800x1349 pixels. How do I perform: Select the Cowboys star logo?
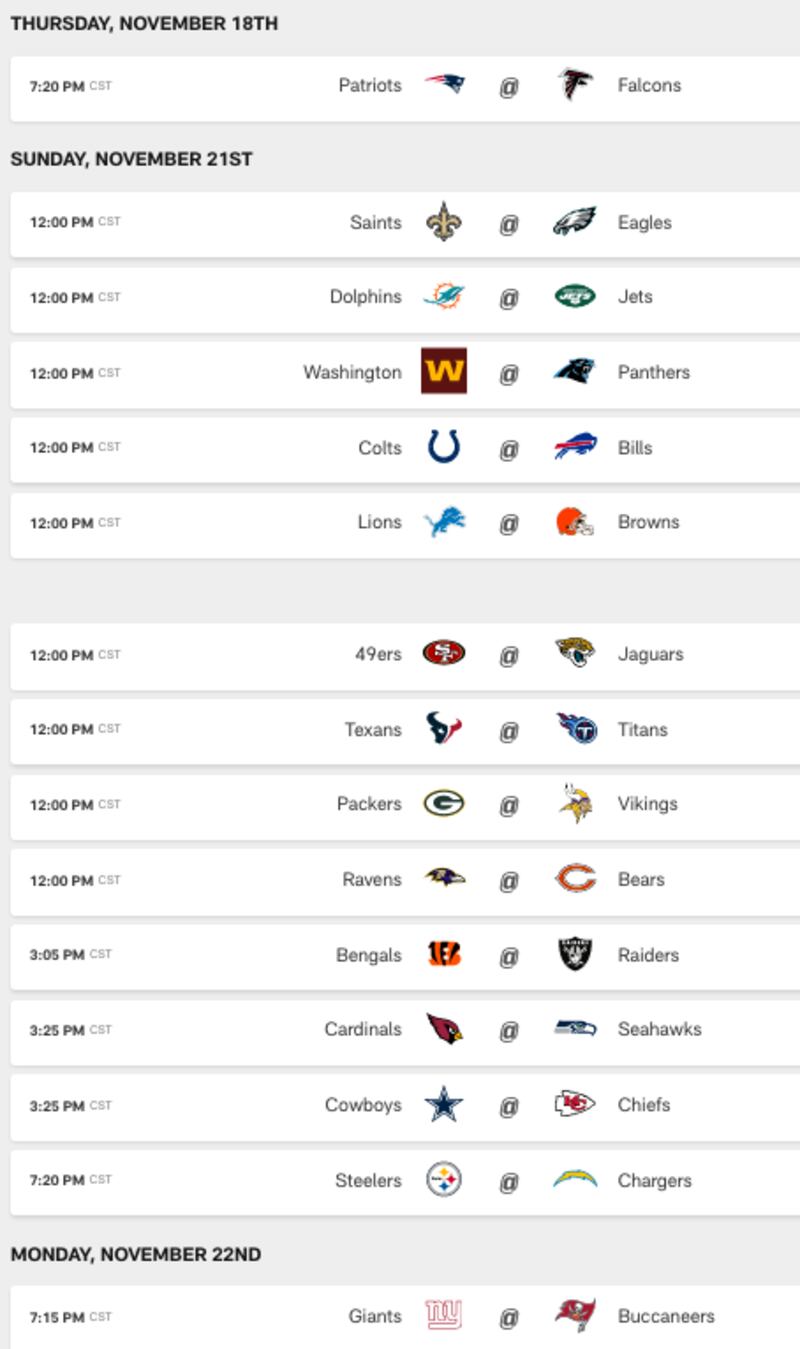[x=444, y=1105]
